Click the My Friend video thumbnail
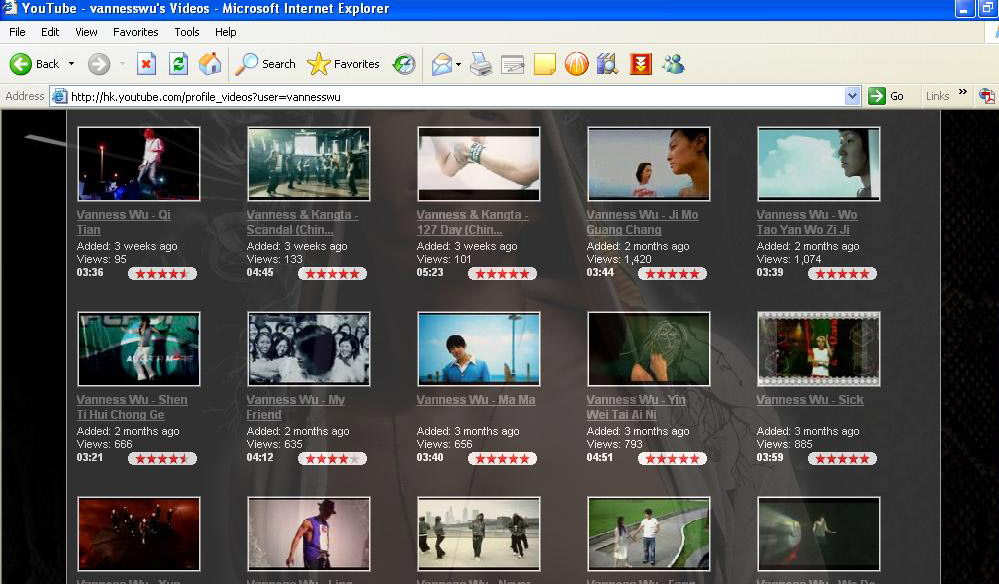 coord(309,349)
